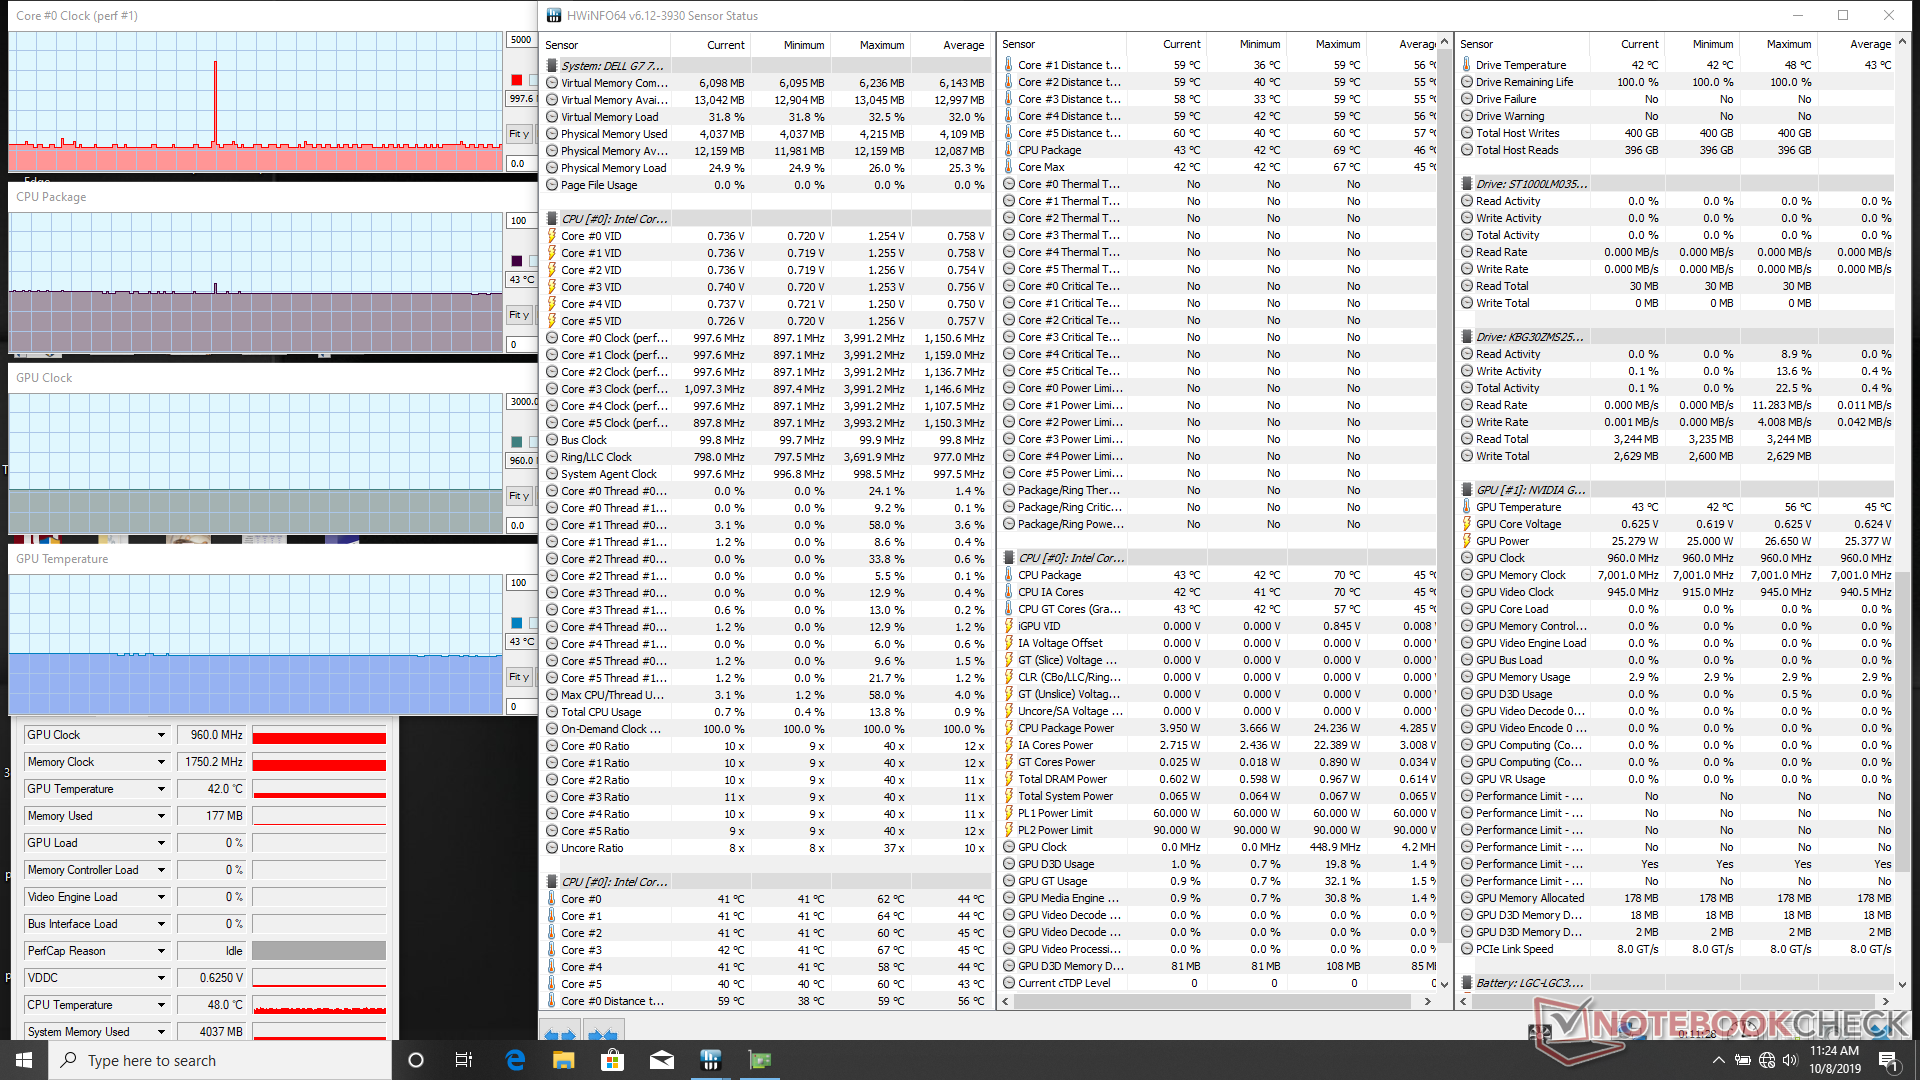Click the thermometer icon beside Core #3 temperature
The height and width of the screenshot is (1080, 1920).
pyautogui.click(x=552, y=950)
